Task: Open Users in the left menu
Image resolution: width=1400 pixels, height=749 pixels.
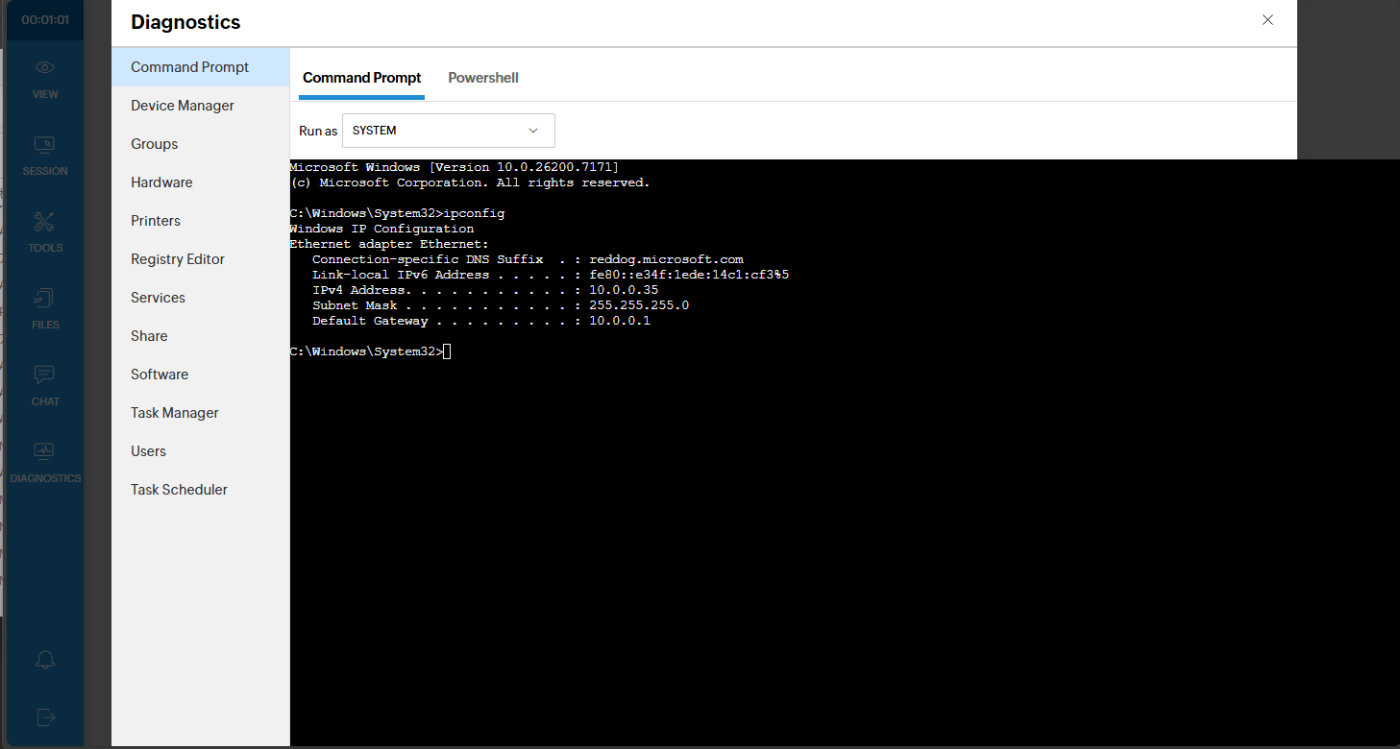Action: pos(200,451)
